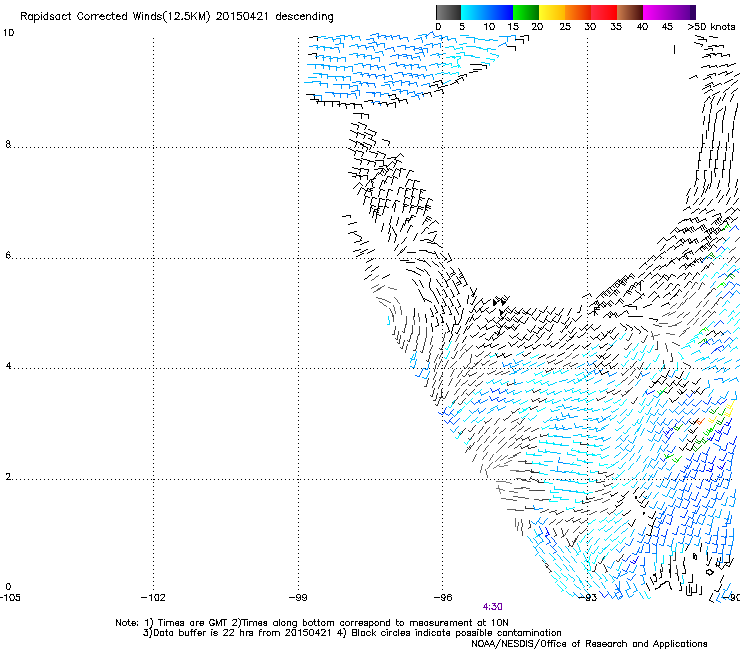Click the yellow 20-25 knots color swatch
This screenshot has width=740, height=650.
point(552,12)
